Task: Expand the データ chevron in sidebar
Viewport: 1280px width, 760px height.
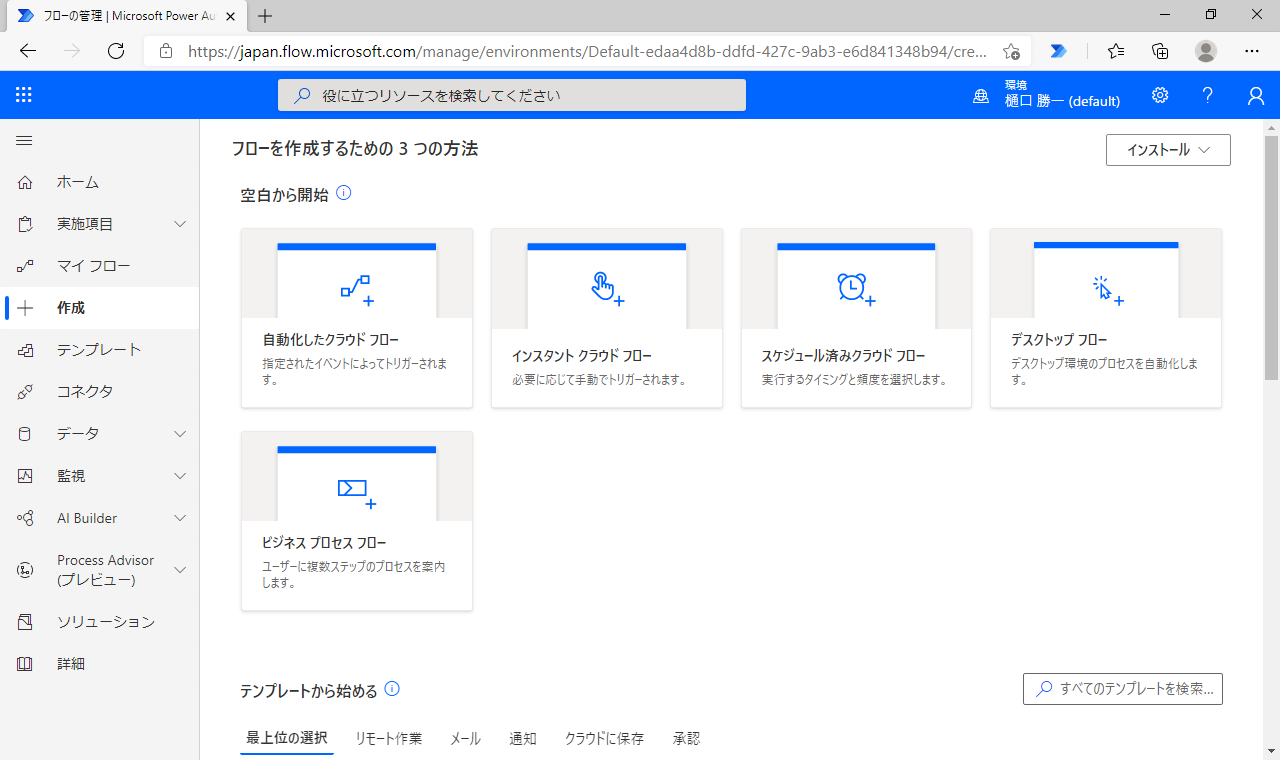Action: click(x=180, y=434)
